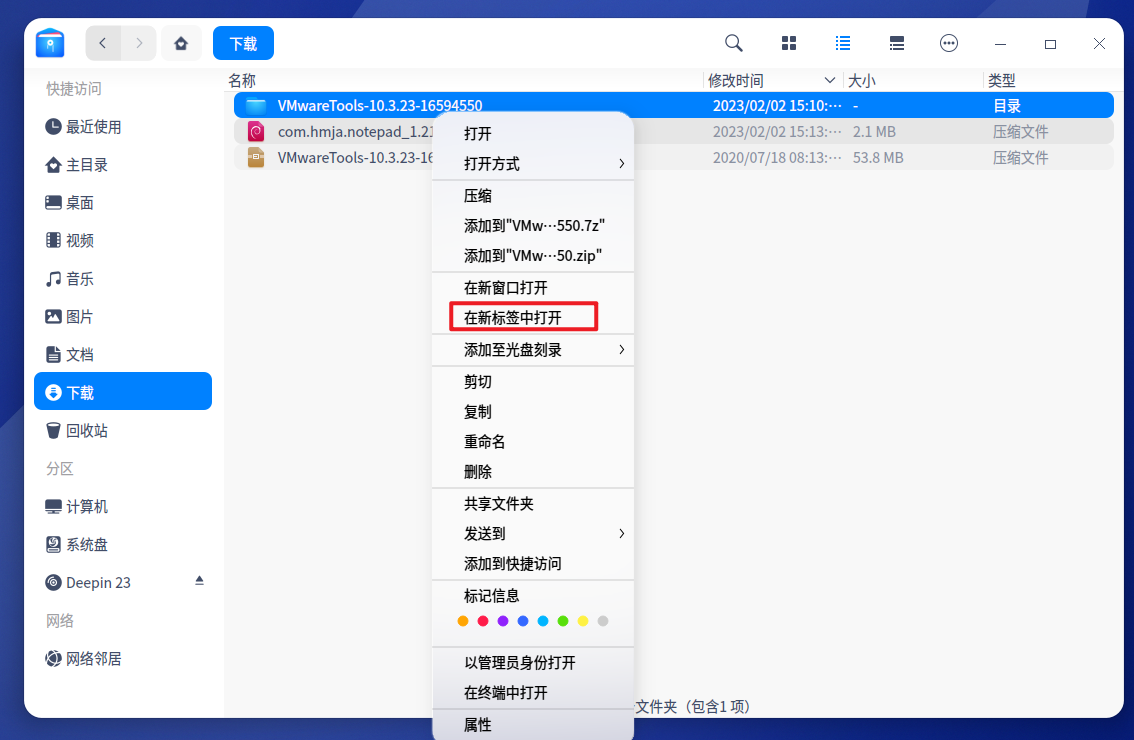
Task: Add to VMw···550.7z archive
Action: coord(533,226)
